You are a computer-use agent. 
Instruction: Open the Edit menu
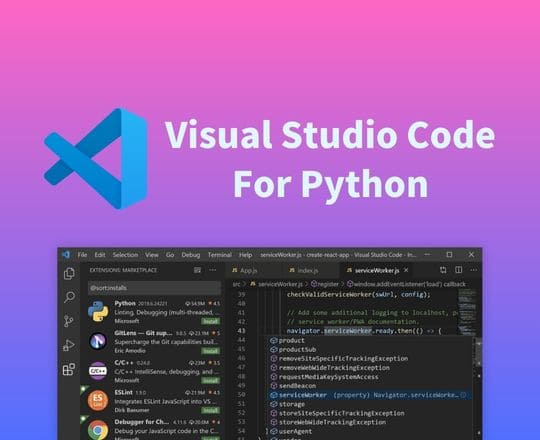coord(100,255)
